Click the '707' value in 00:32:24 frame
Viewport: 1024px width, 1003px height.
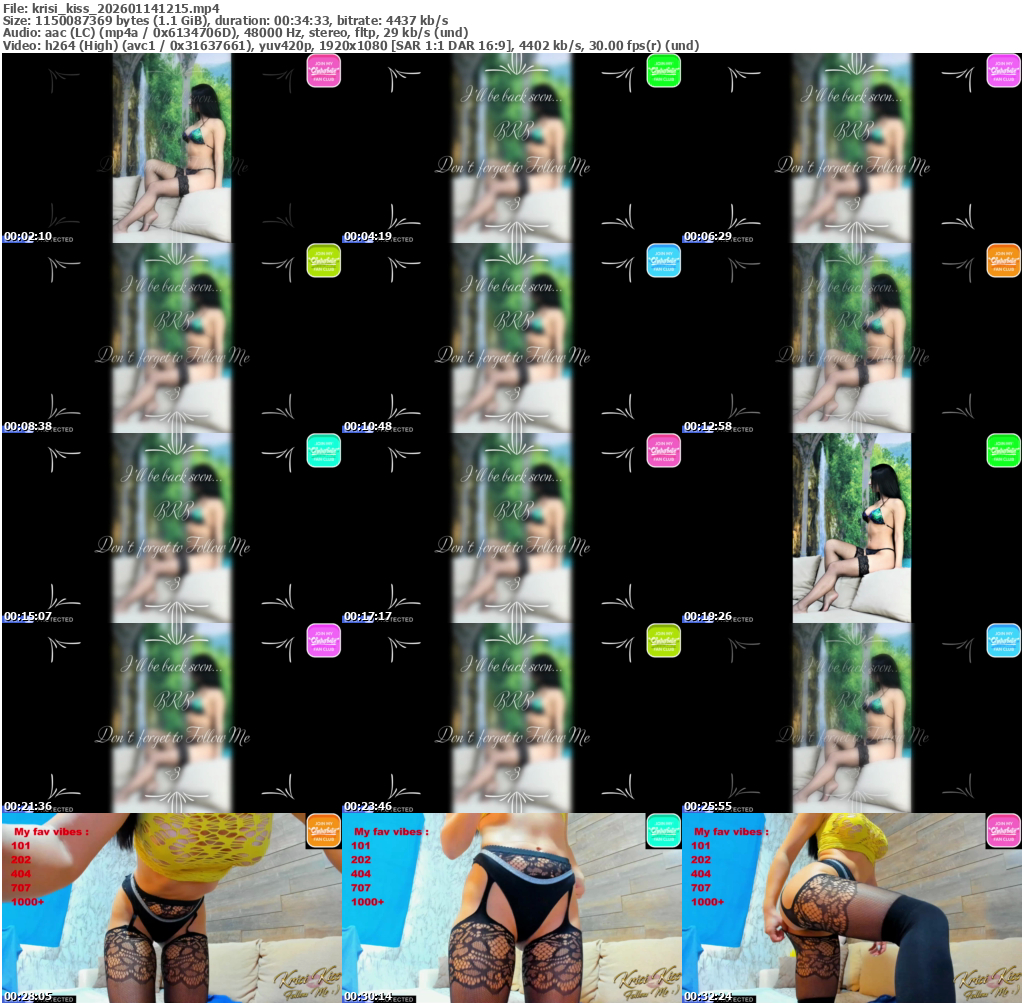701,888
